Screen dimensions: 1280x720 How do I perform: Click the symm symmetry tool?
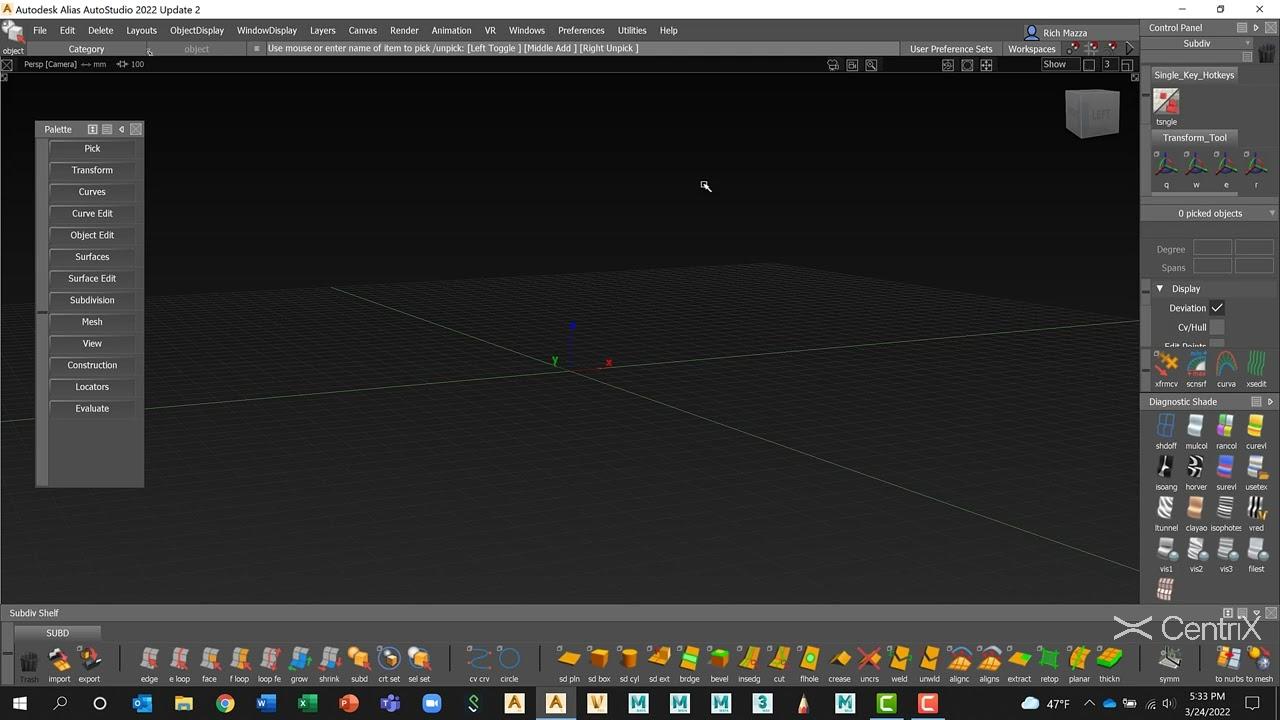point(1169,659)
